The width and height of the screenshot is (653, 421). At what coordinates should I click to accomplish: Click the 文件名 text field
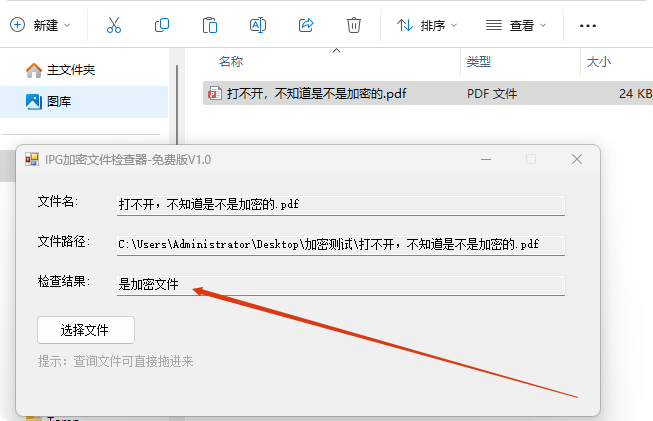click(x=341, y=205)
